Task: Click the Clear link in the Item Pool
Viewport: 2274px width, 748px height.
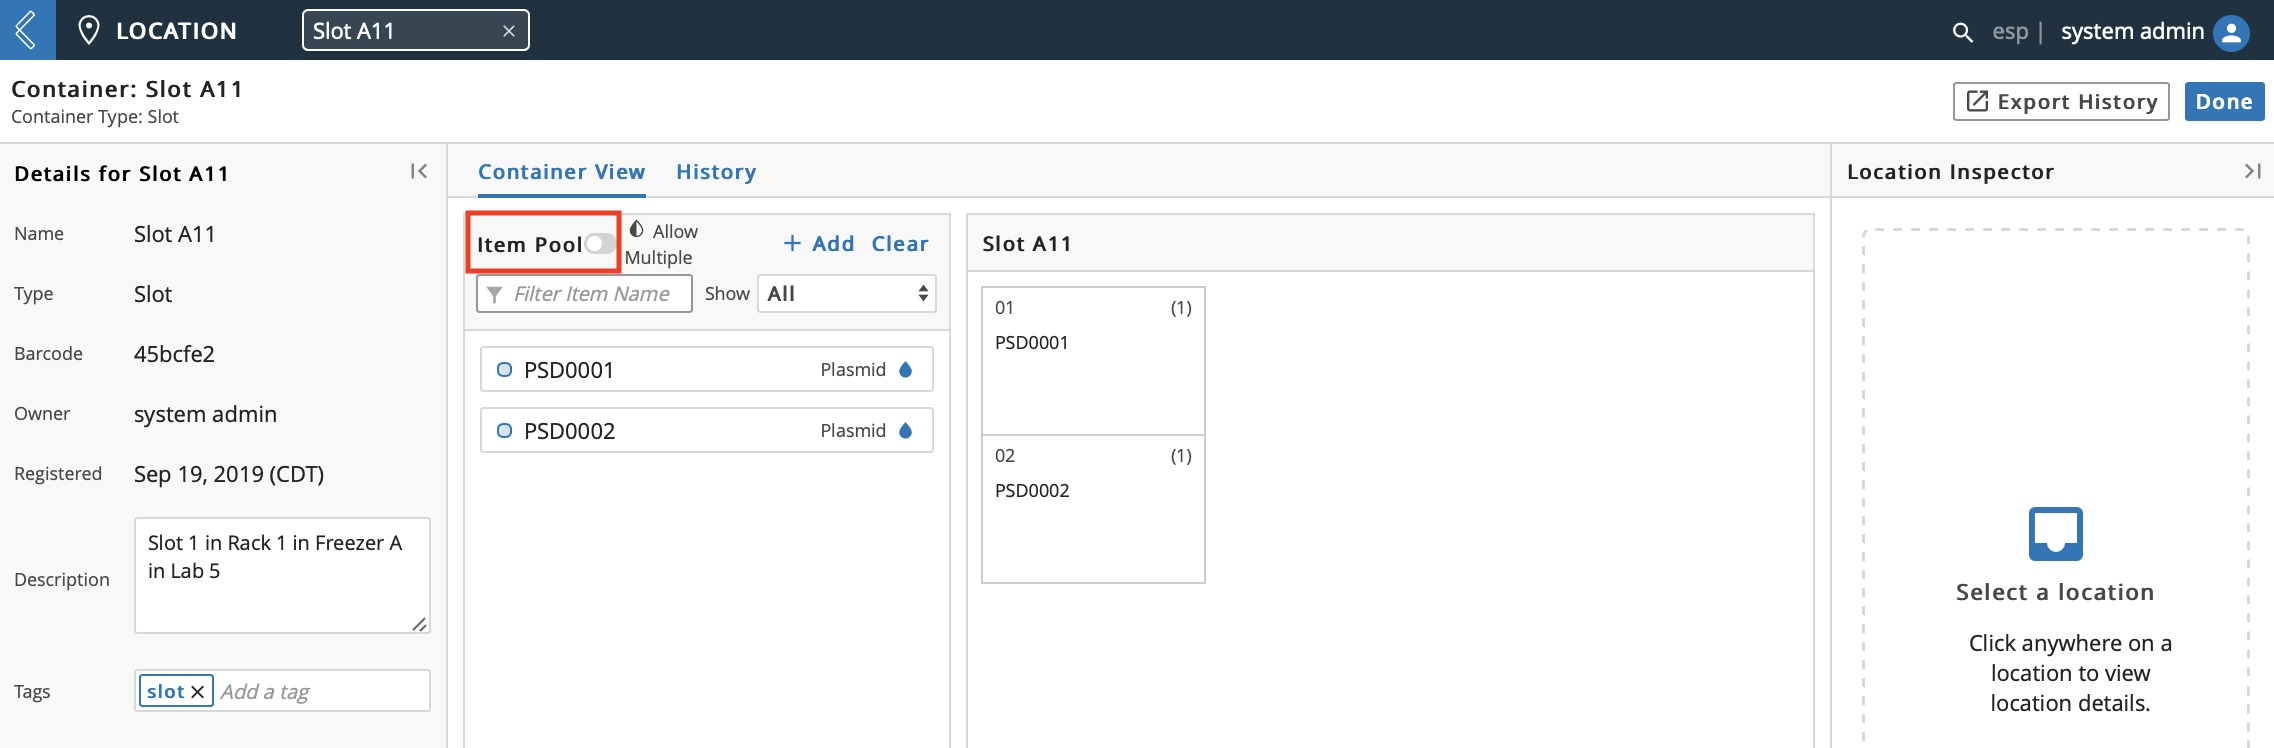Action: click(900, 244)
